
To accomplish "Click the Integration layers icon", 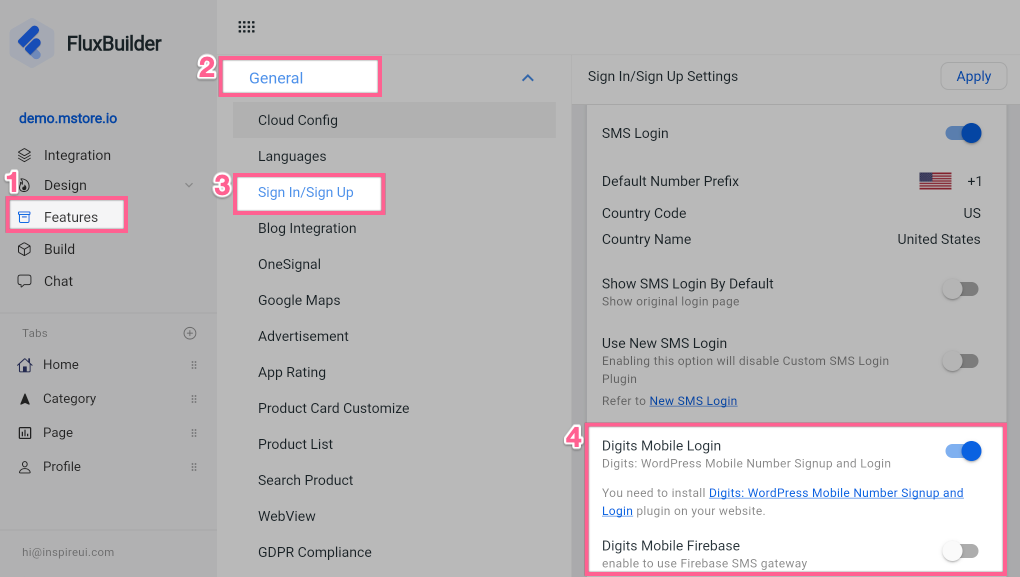I will point(25,155).
